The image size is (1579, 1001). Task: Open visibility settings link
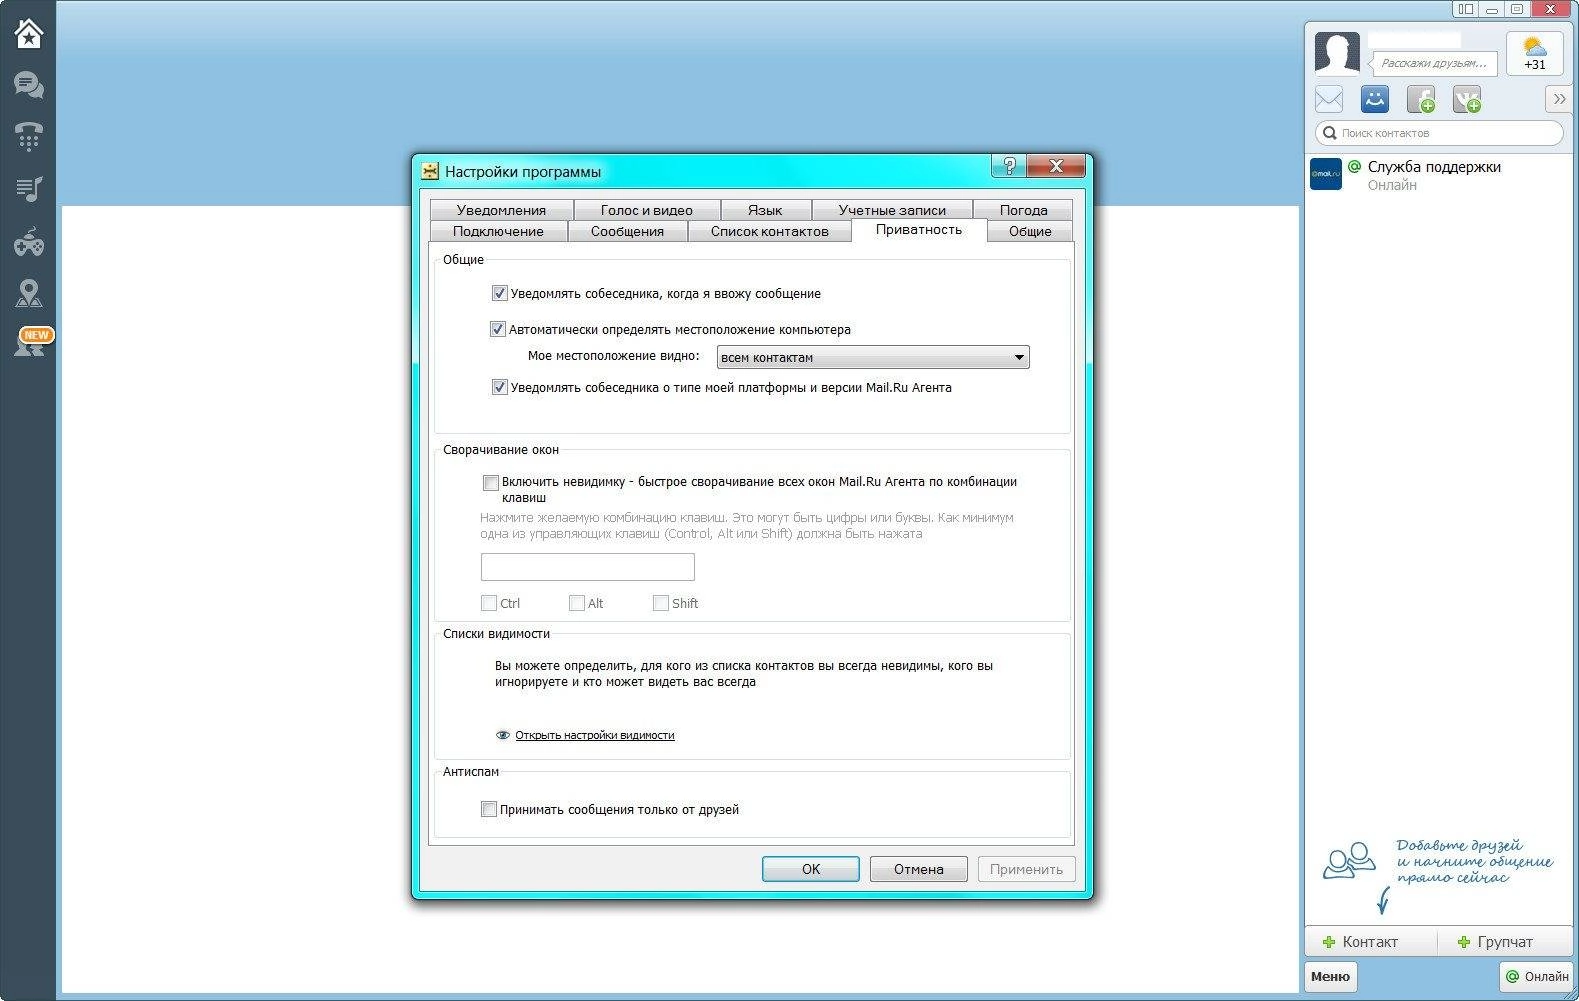click(595, 735)
